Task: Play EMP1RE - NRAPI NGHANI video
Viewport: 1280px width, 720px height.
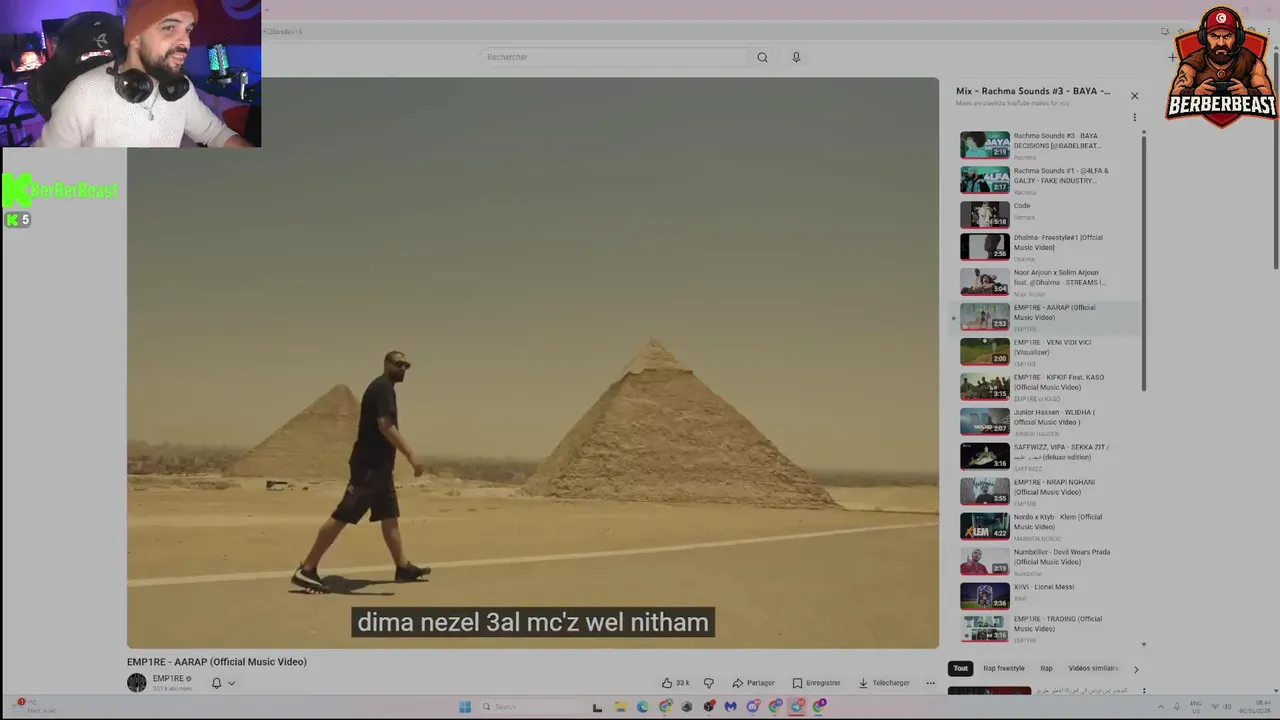Action: click(1046, 492)
